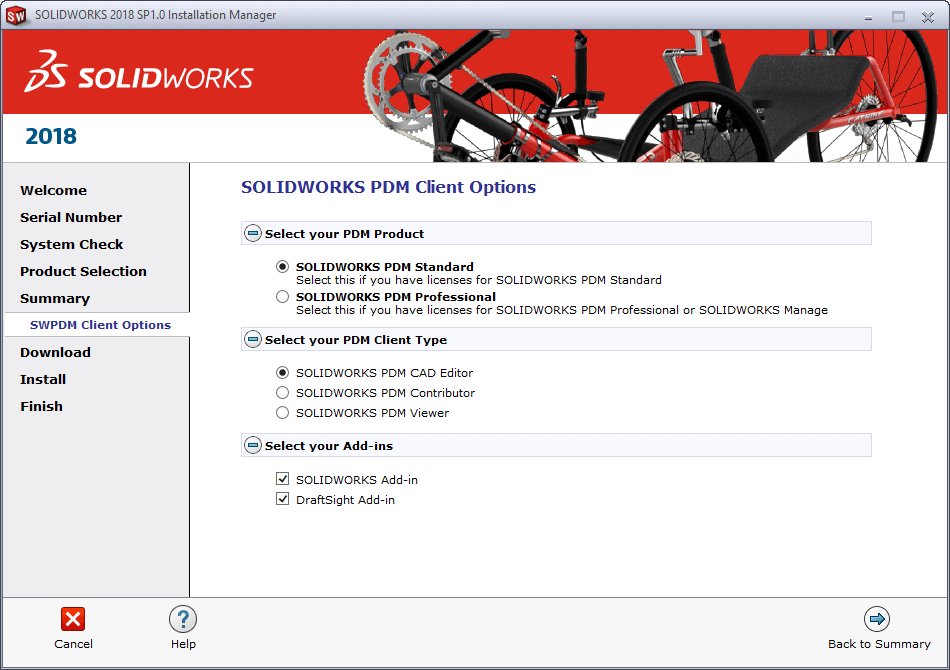This screenshot has height=670, width=950.
Task: Go to the Serial Number step
Action: pyautogui.click(x=71, y=217)
